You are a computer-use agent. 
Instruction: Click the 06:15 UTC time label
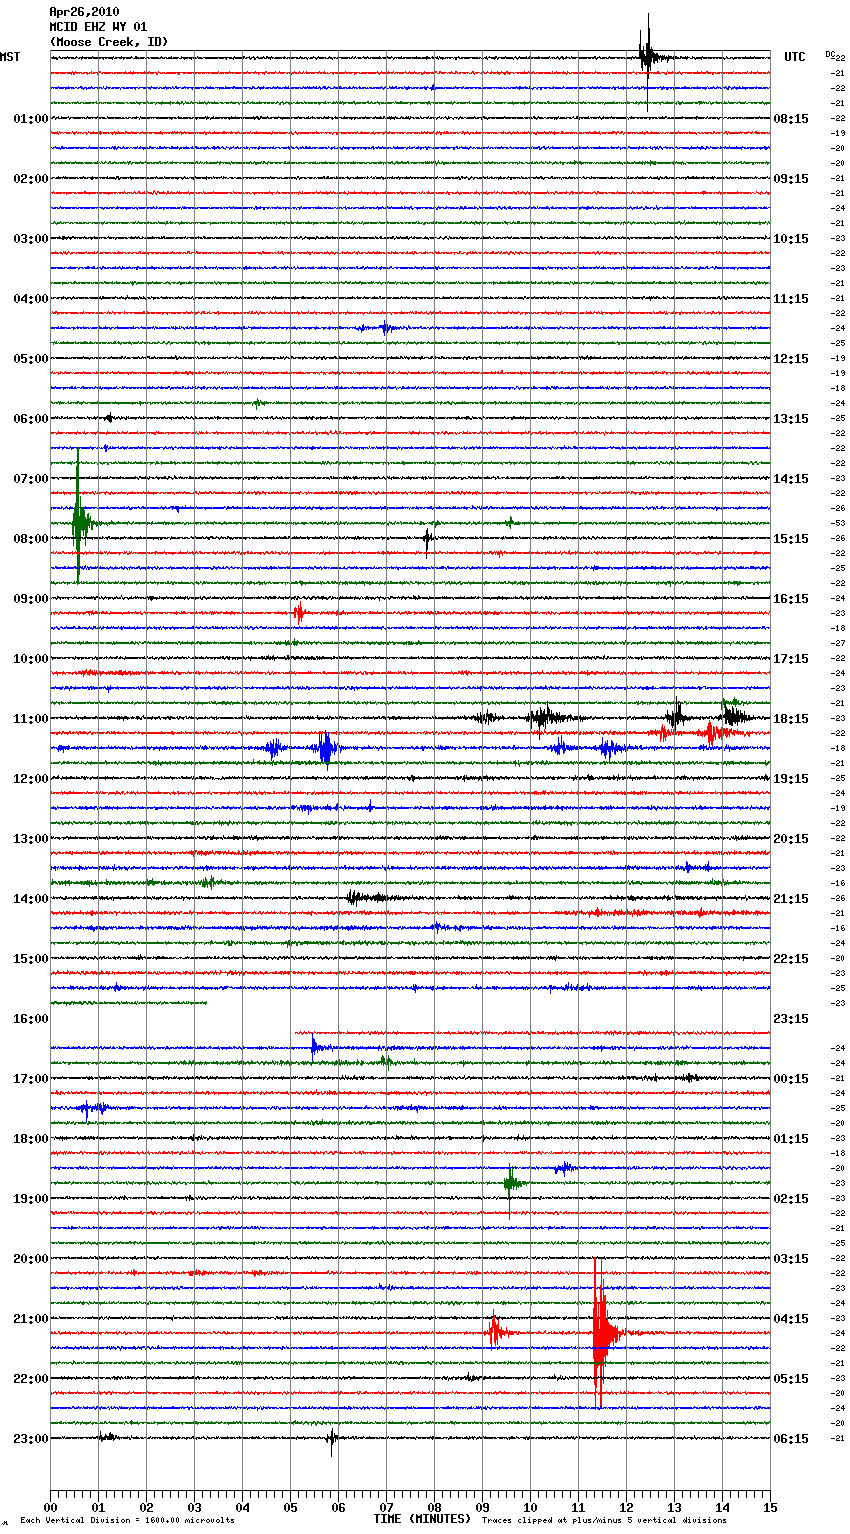[x=791, y=1439]
